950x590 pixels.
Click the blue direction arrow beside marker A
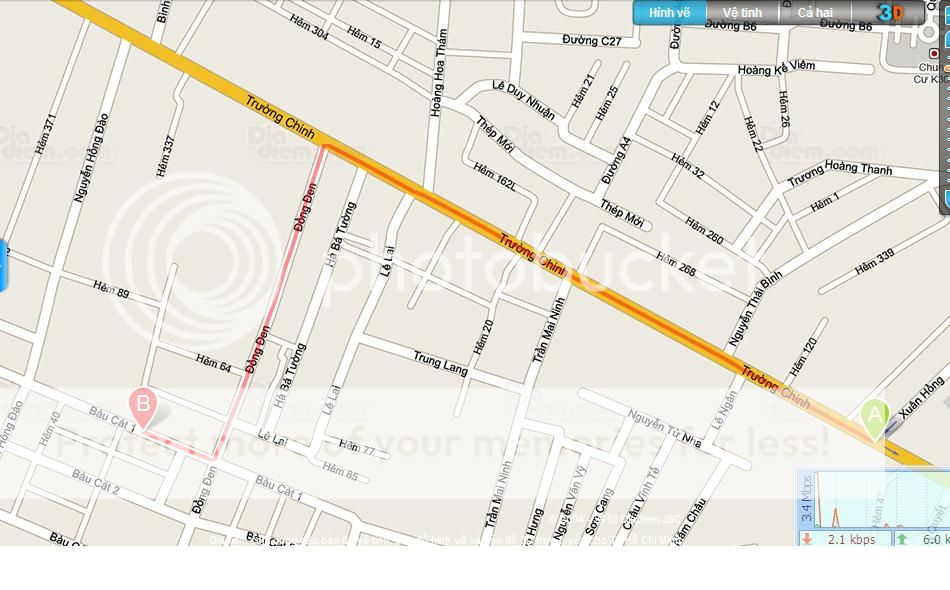click(x=892, y=429)
